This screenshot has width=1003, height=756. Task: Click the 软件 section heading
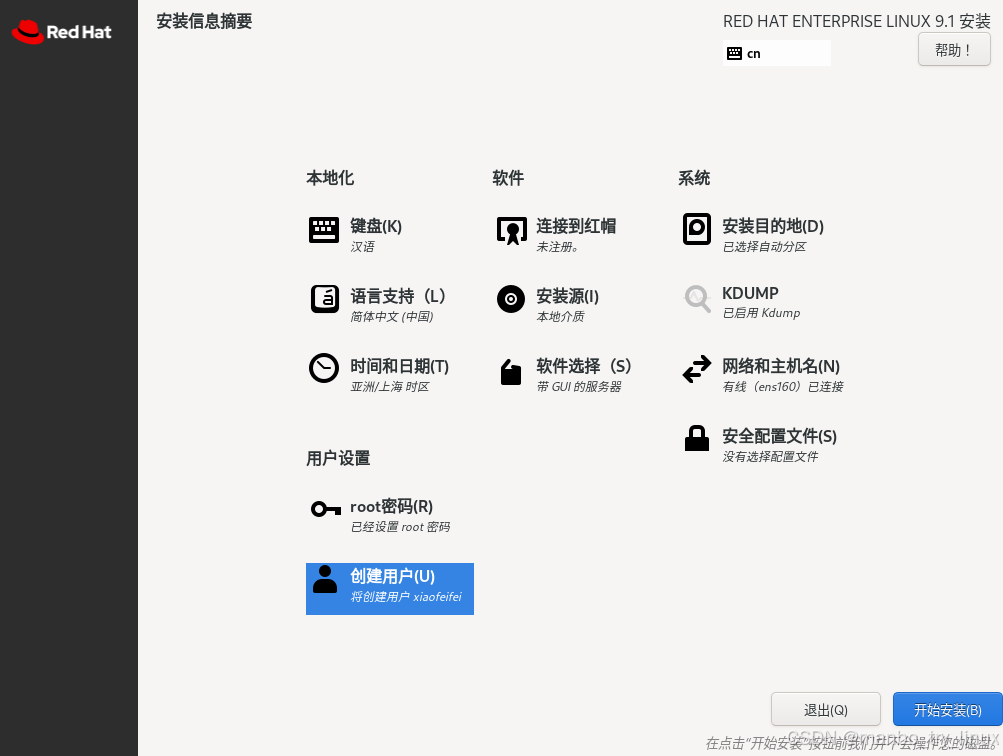tap(508, 178)
